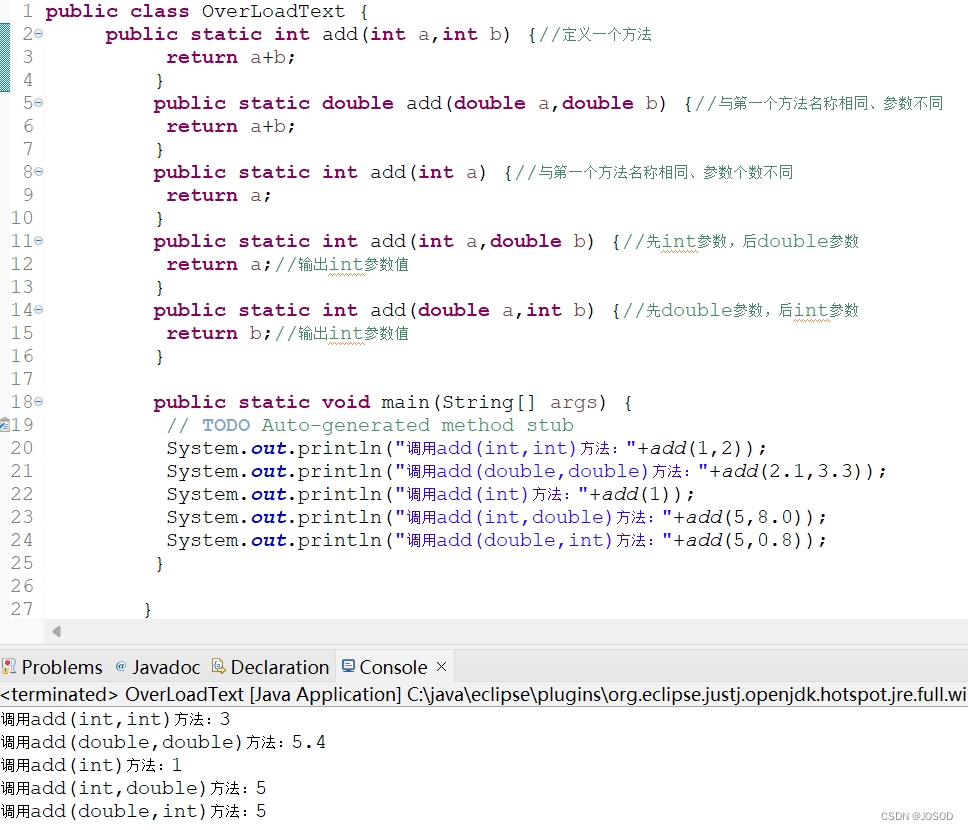
Task: Click line number 27 in the gutter
Action: pyautogui.click(x=22, y=609)
